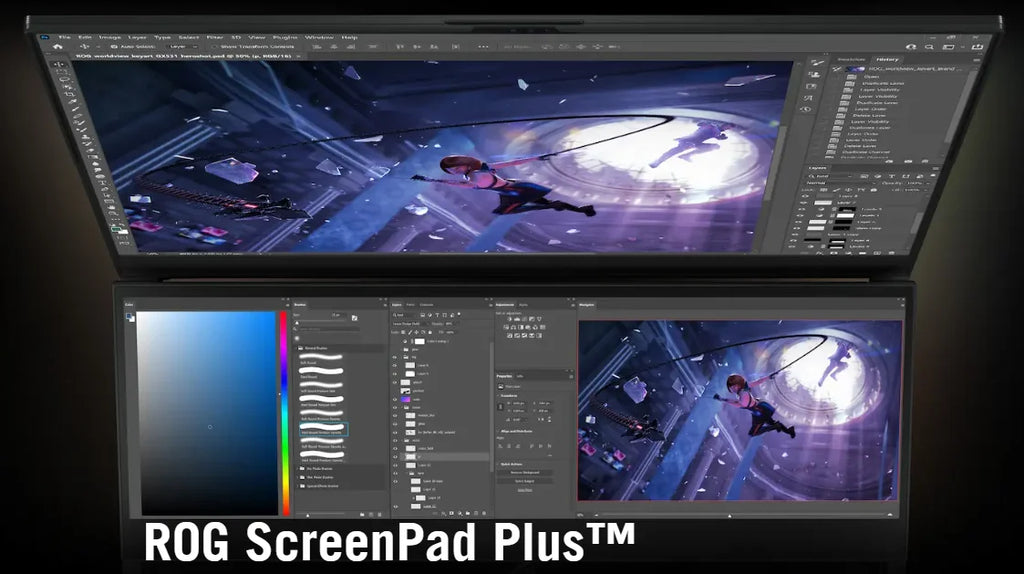Add a Hue/Saturation adjustment
The image size is (1024, 574).
(506, 327)
